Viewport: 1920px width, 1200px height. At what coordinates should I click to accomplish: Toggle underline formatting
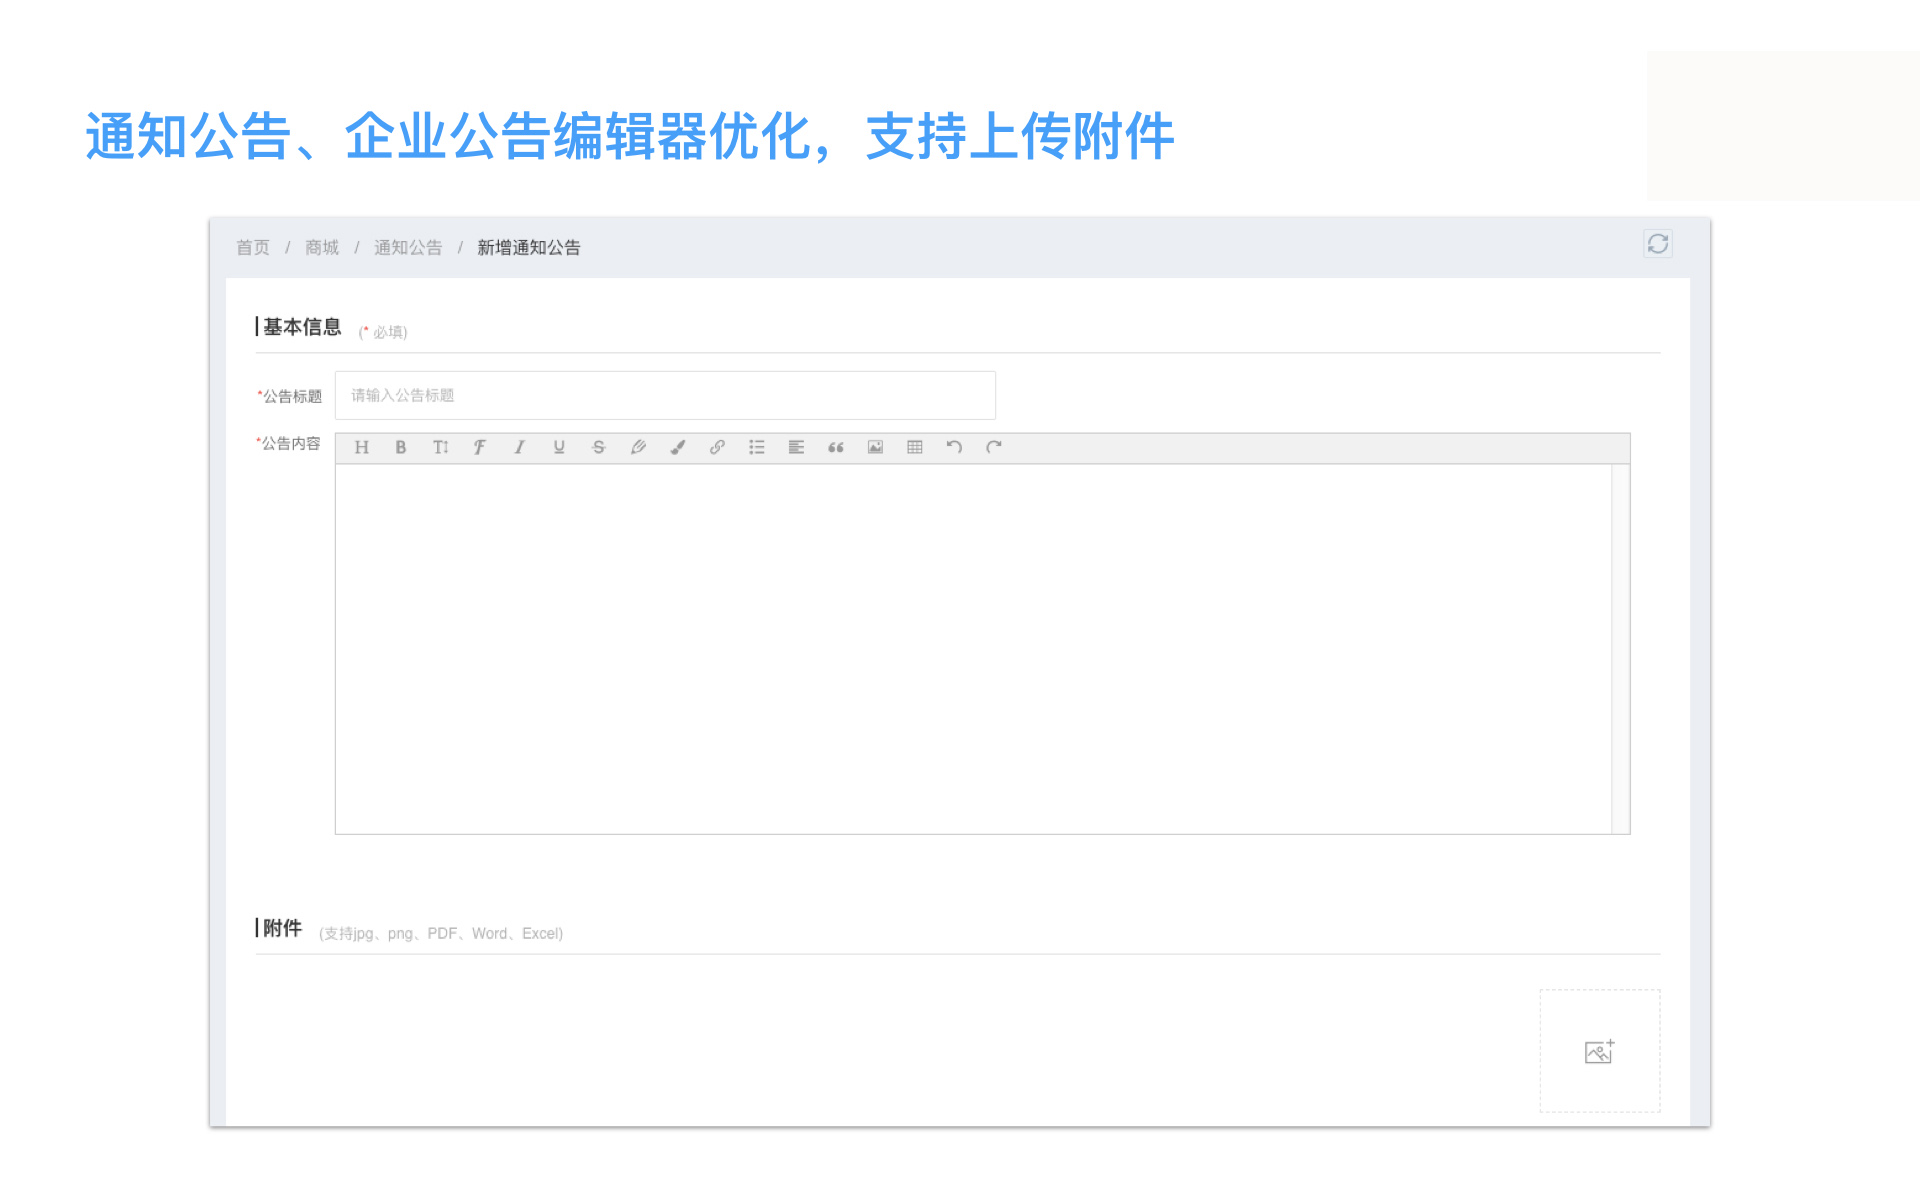(x=559, y=447)
